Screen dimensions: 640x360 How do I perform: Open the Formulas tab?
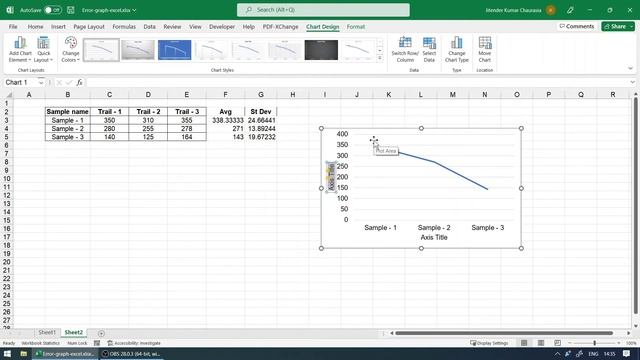[124, 27]
